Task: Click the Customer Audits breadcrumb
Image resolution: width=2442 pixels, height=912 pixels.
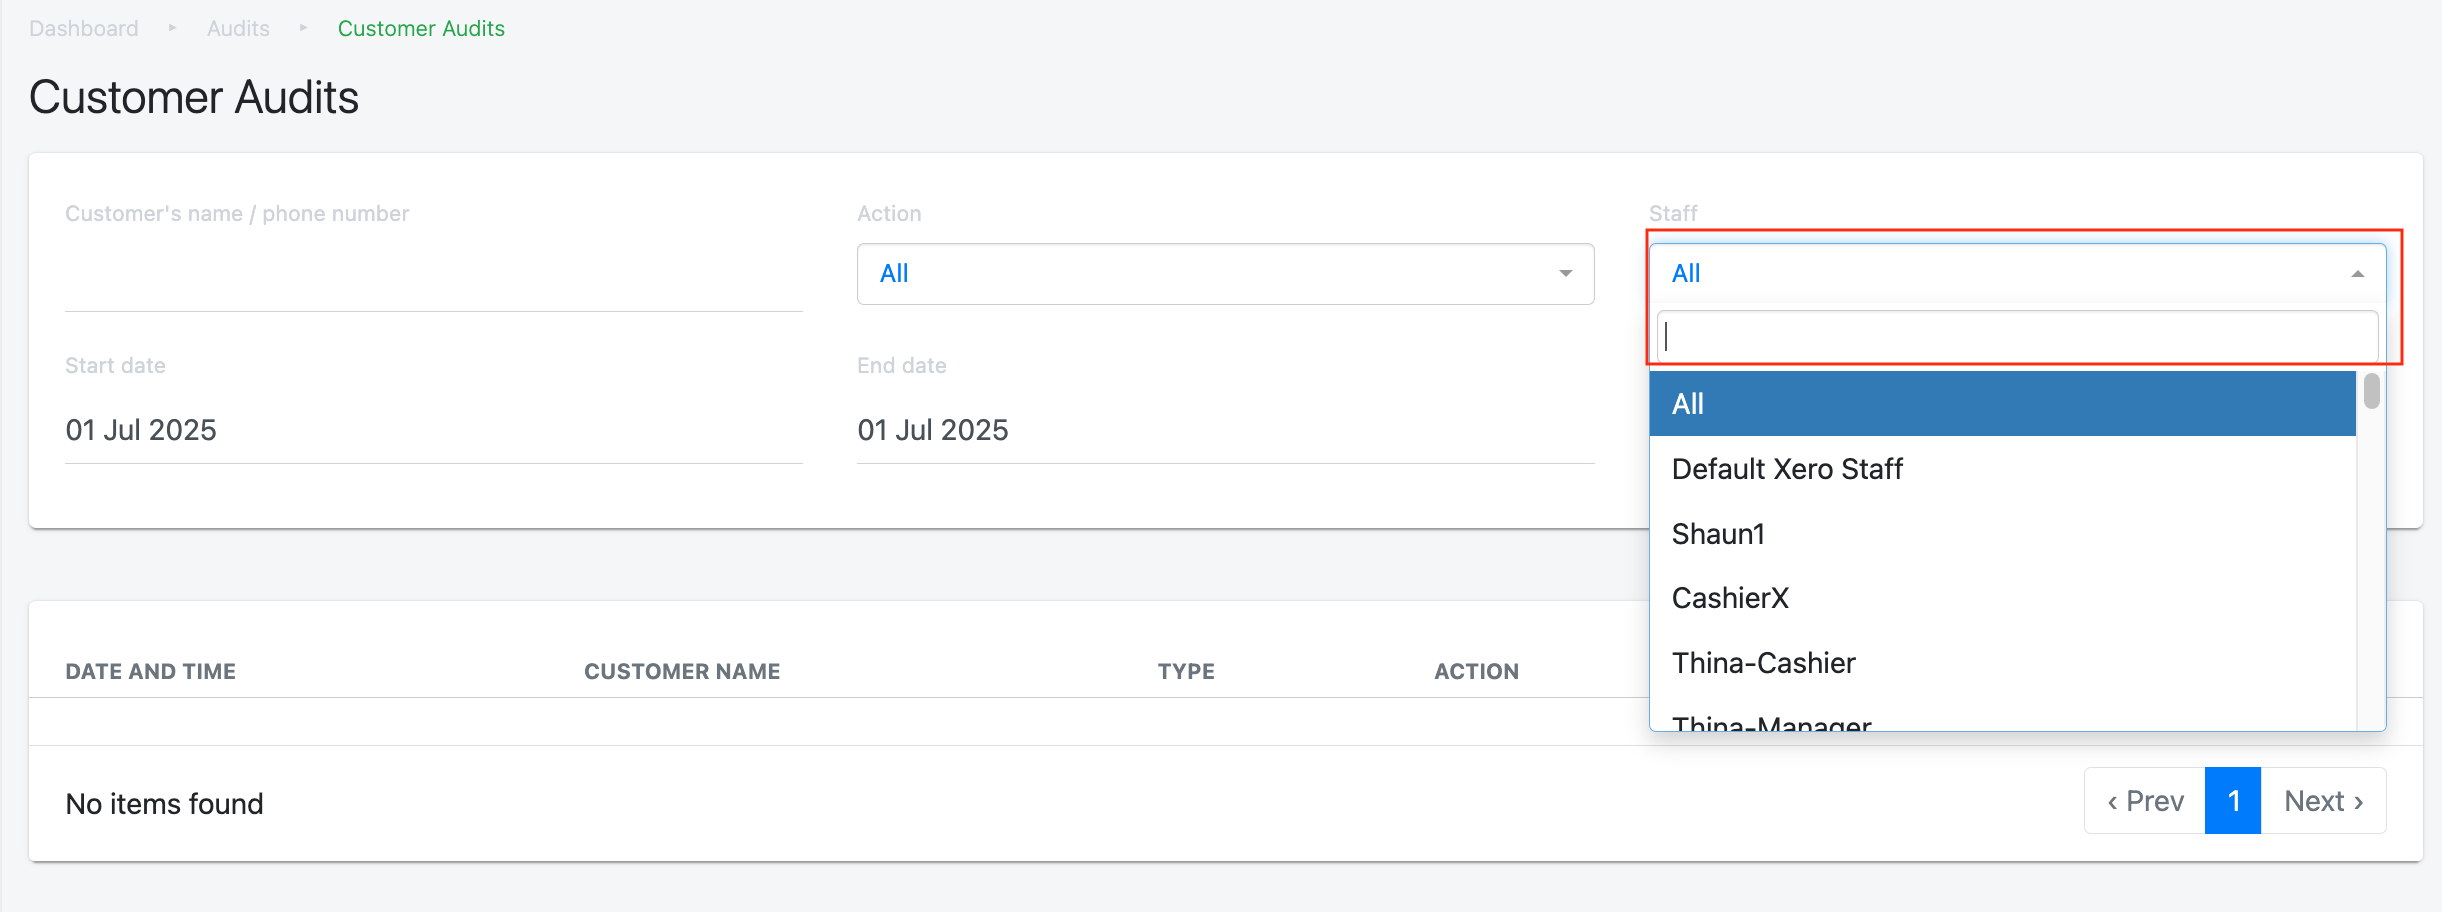Action: pos(421,28)
